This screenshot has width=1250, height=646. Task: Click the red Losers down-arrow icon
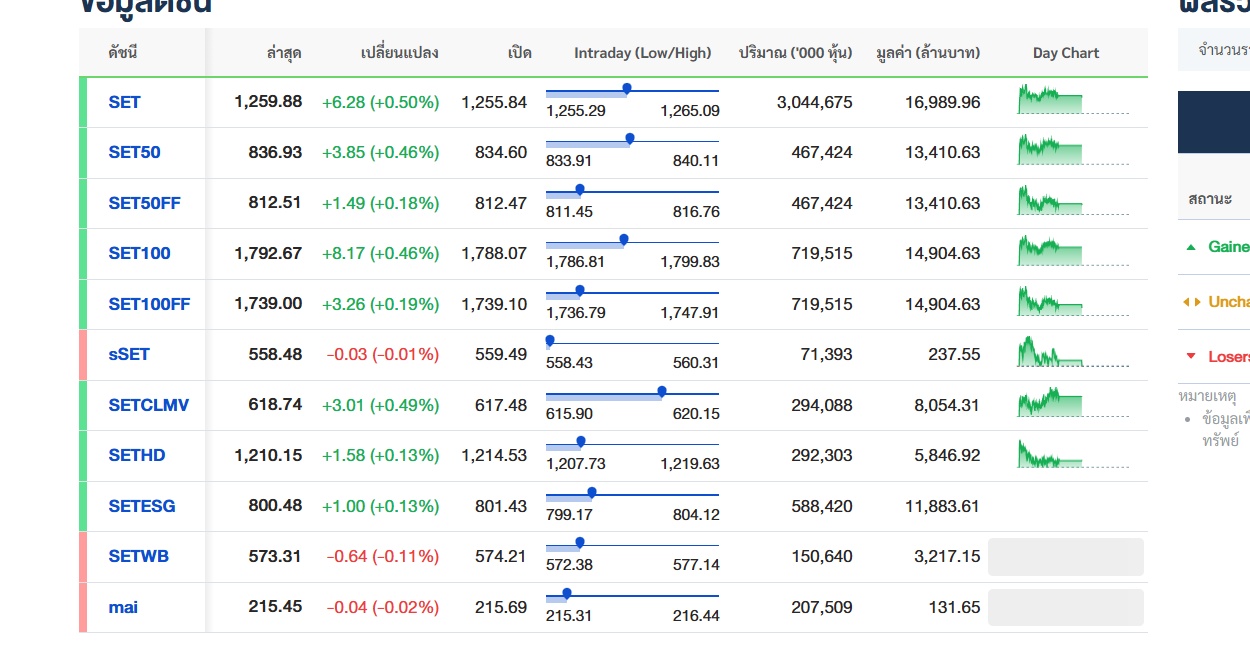pos(1190,356)
